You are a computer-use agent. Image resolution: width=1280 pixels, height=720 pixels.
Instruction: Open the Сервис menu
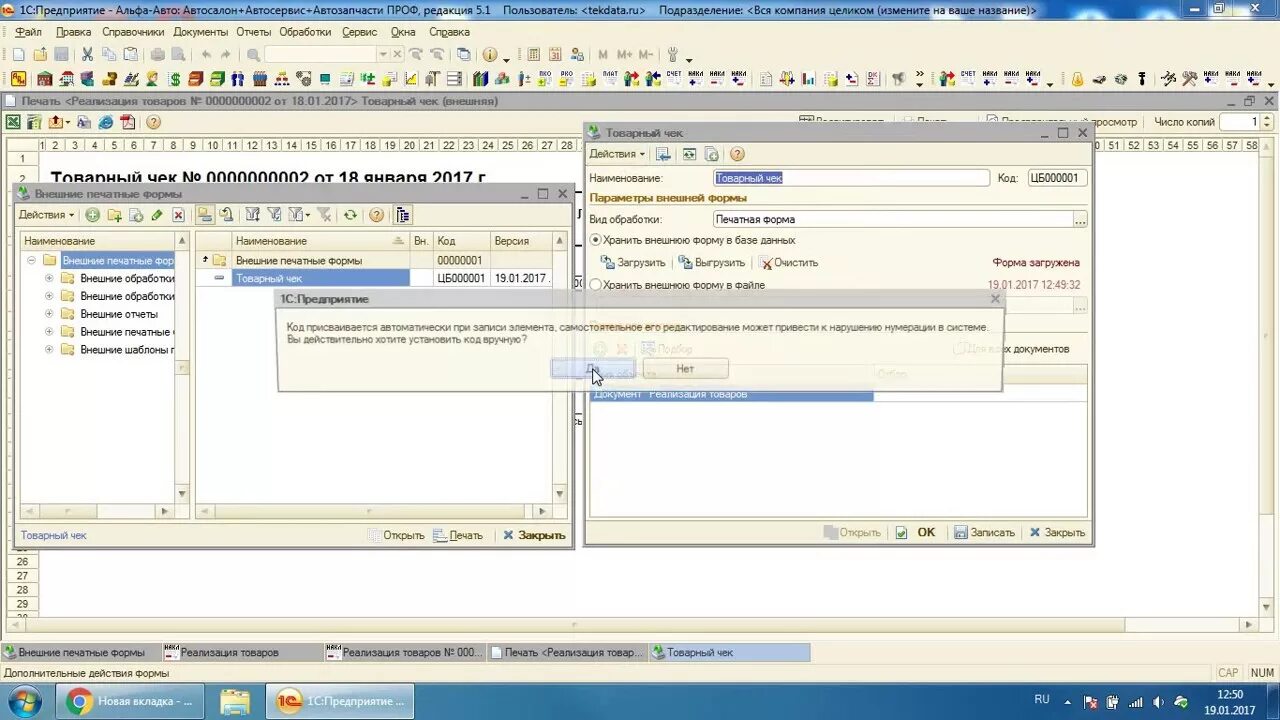click(x=360, y=32)
